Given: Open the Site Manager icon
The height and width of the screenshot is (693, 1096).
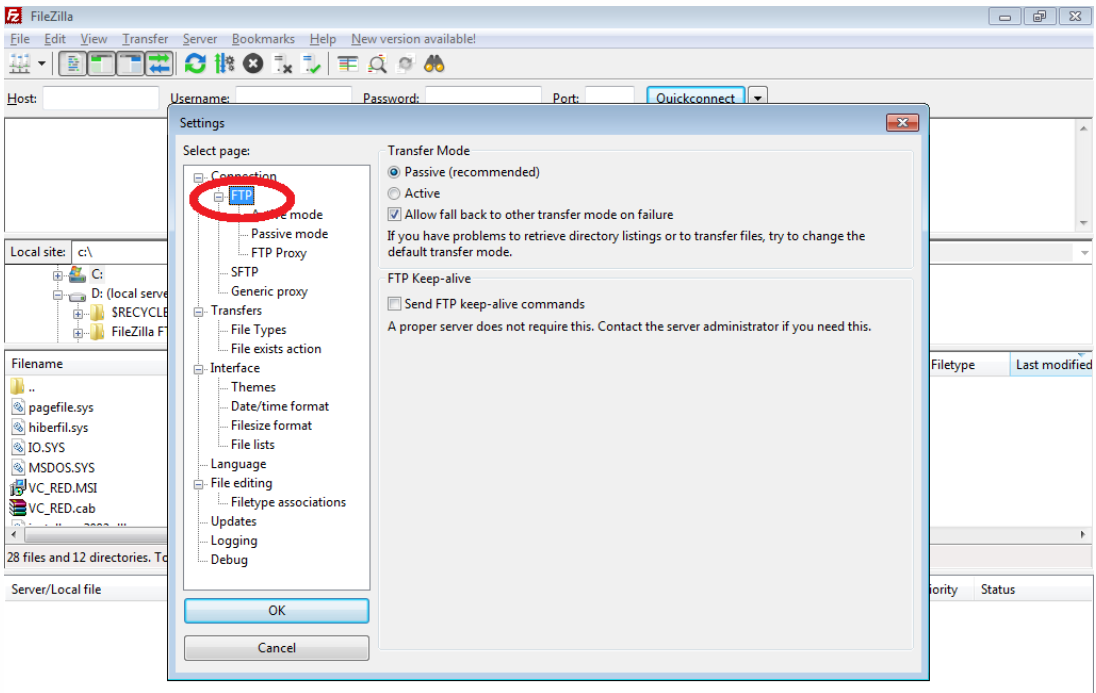Looking at the screenshot, I should tap(20, 64).
